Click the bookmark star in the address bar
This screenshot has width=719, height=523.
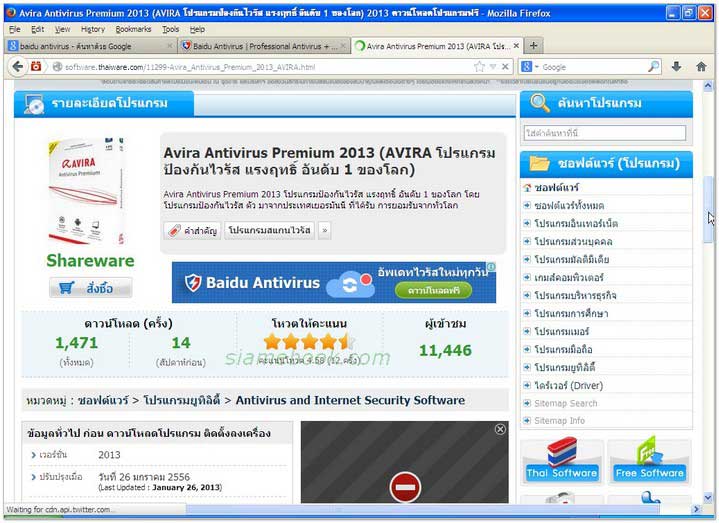click(479, 67)
